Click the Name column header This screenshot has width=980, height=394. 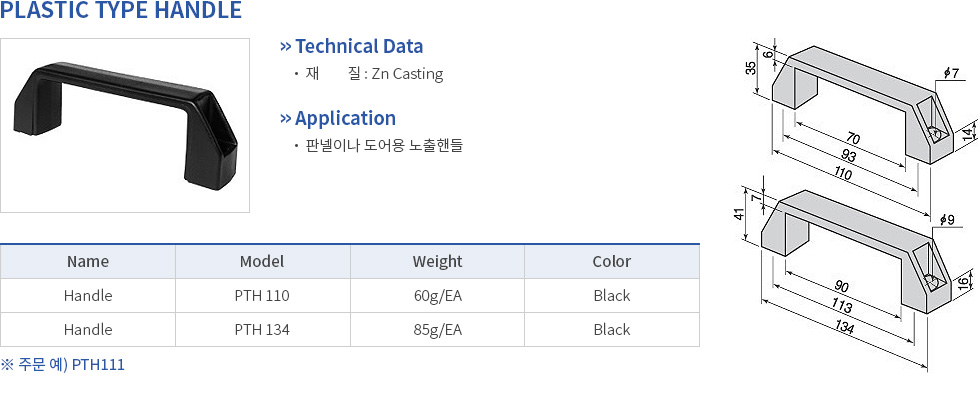coord(88,261)
